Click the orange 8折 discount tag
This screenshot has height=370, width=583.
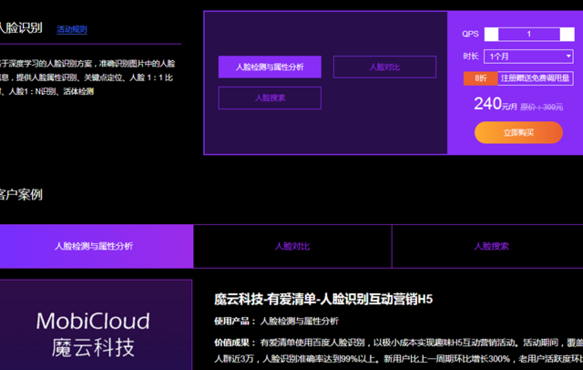480,78
